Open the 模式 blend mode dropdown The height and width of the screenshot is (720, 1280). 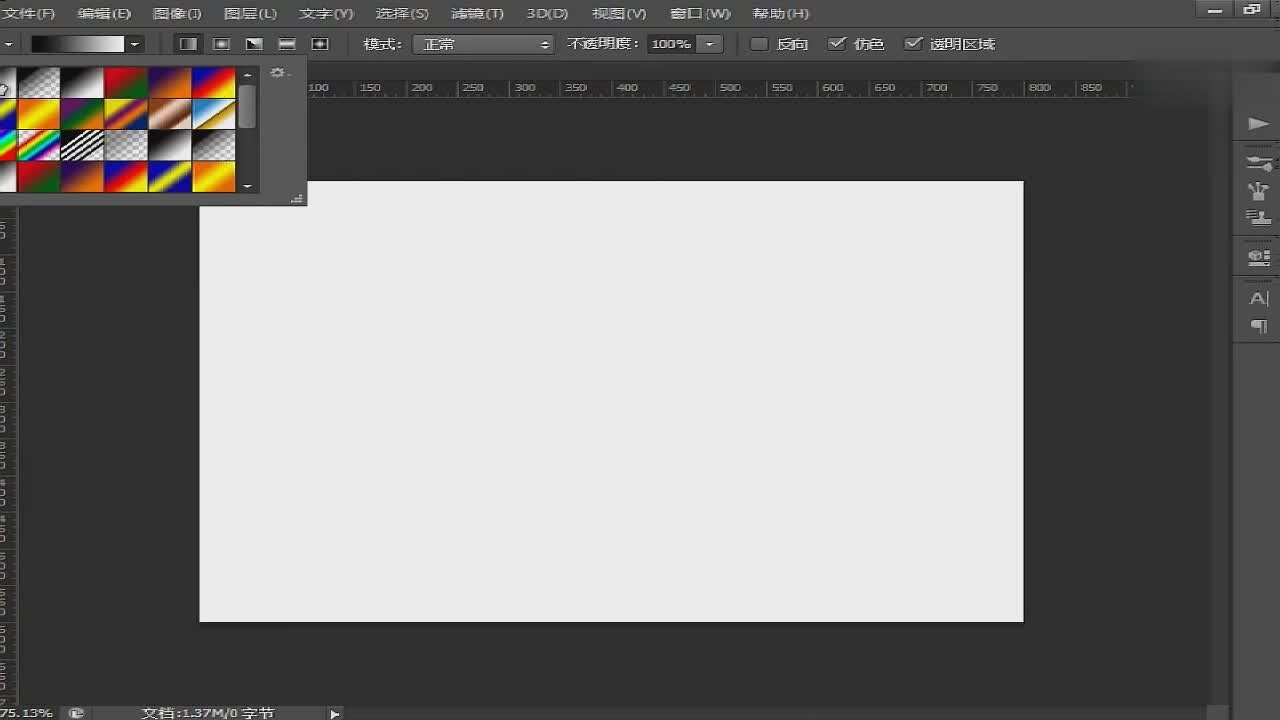482,44
